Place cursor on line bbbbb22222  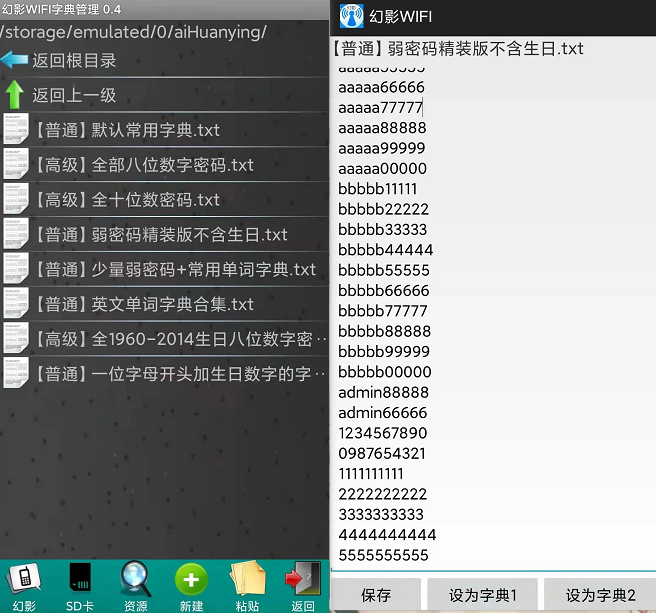[383, 209]
